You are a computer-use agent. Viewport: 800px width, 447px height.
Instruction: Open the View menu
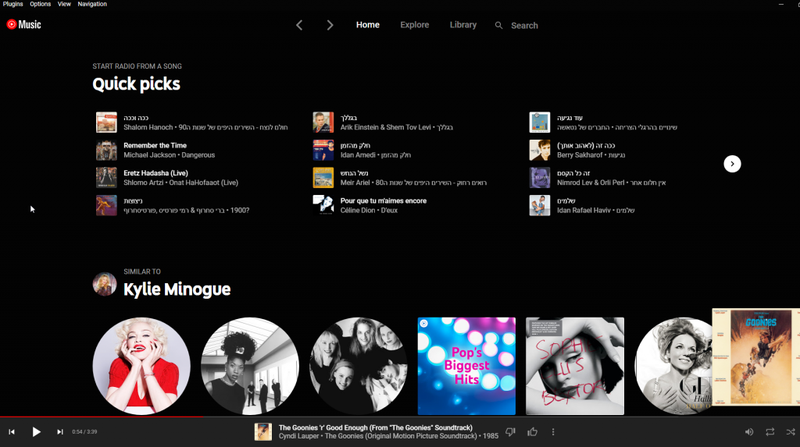pos(64,4)
